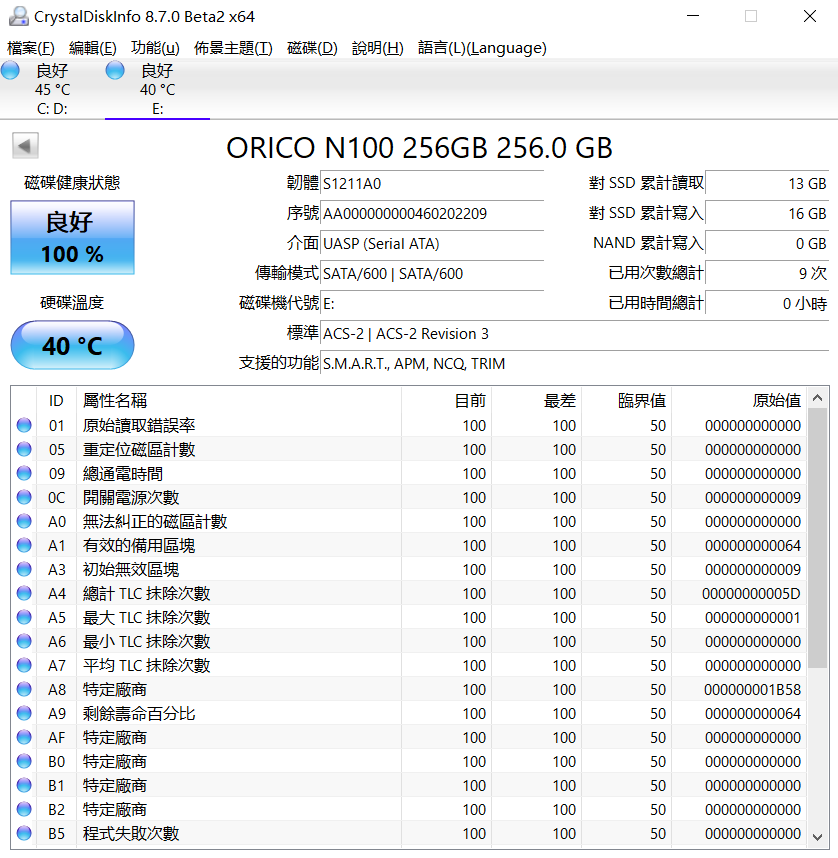This screenshot has height=858, width=838.
Task: Click the serial number field AA000000000460202209
Action: click(432, 214)
